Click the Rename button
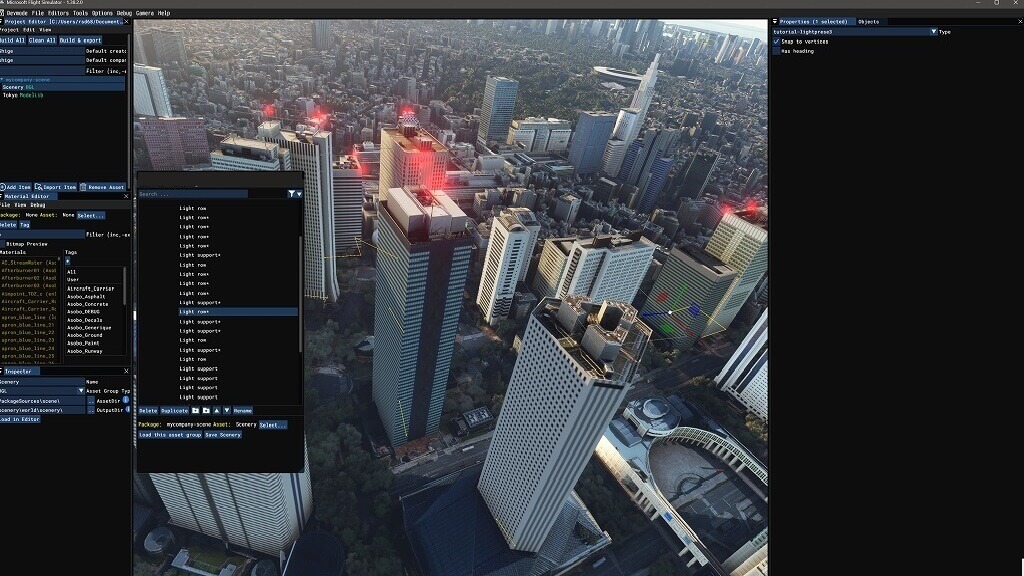This screenshot has height=576, width=1024. [243, 411]
